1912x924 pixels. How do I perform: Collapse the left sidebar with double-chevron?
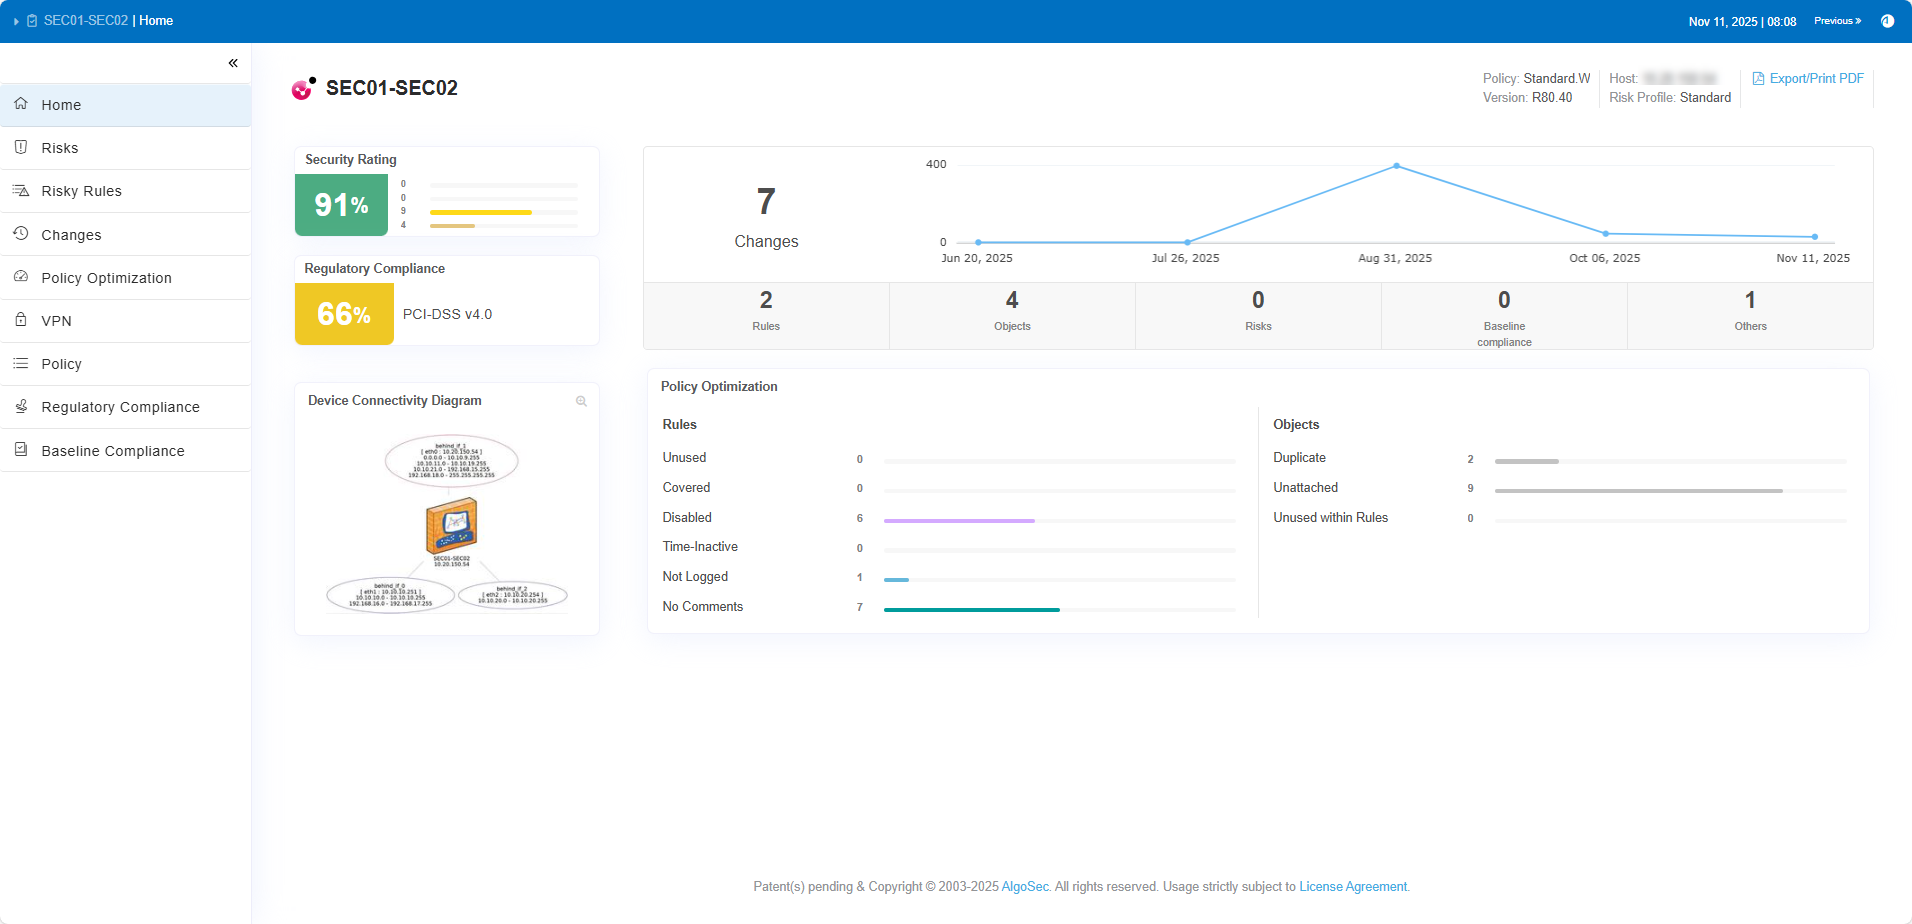point(233,63)
